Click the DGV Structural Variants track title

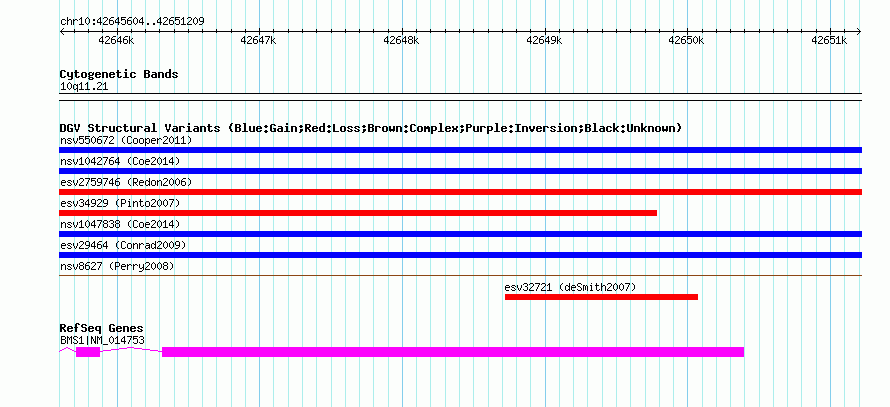(370, 128)
